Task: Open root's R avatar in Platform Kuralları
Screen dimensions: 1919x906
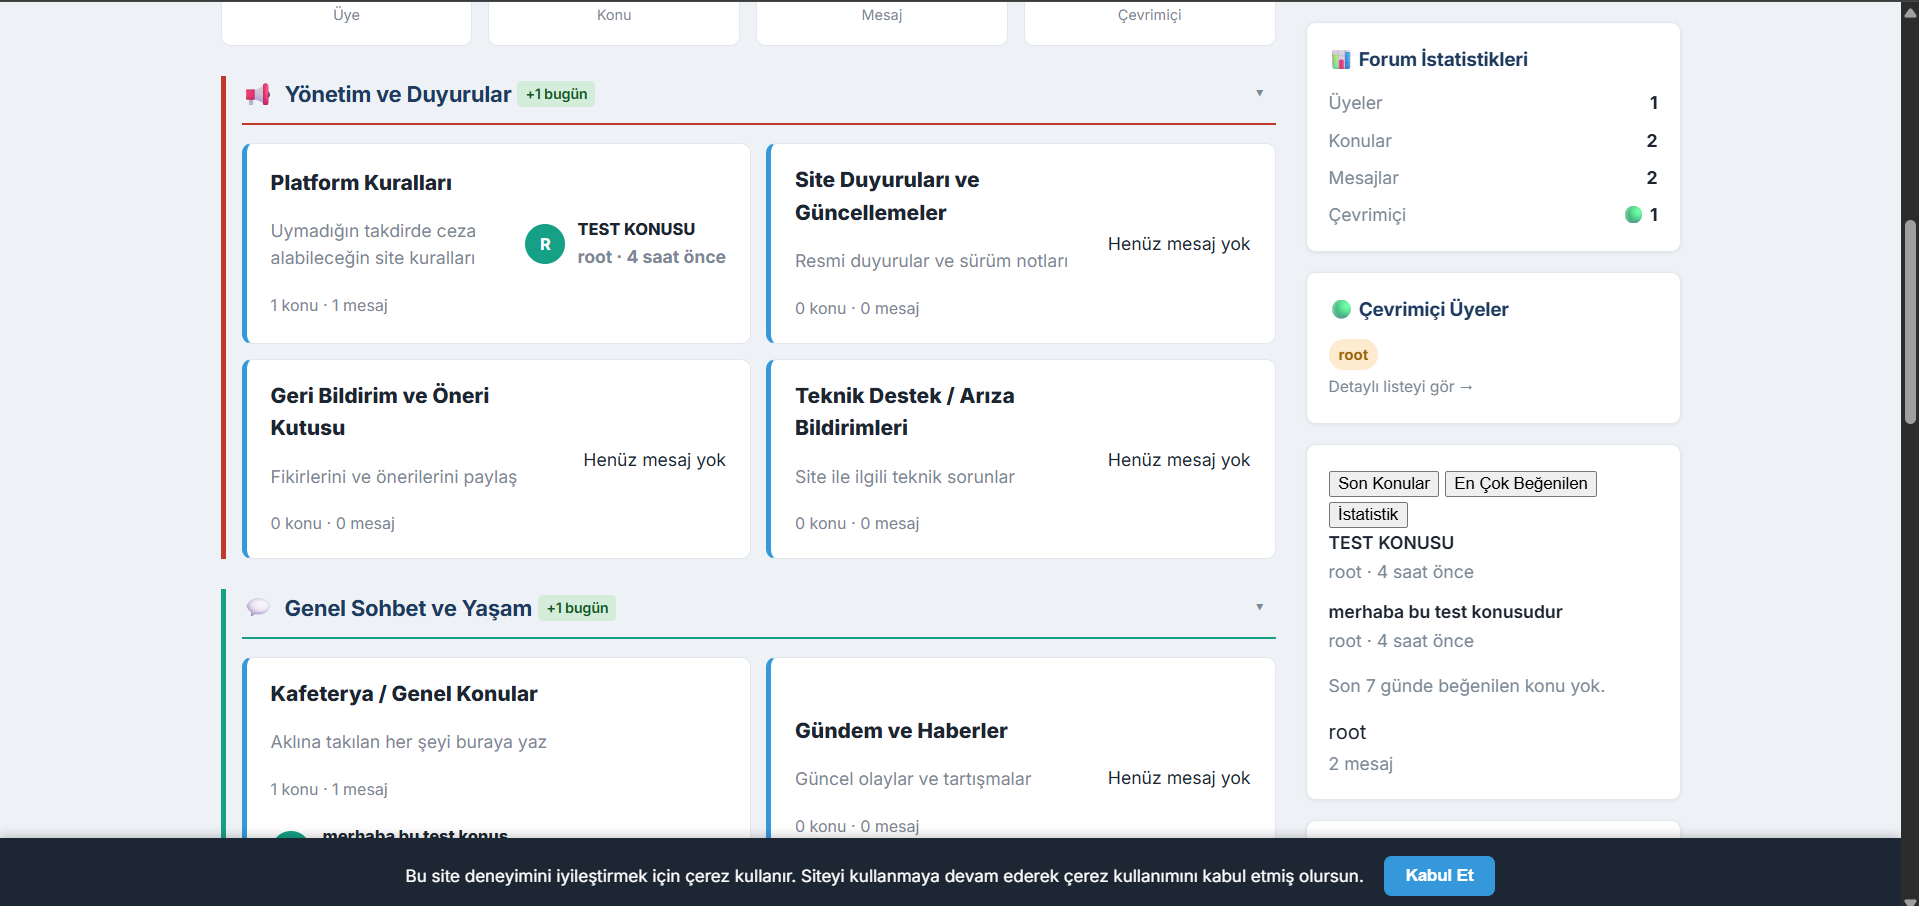Action: pos(545,244)
